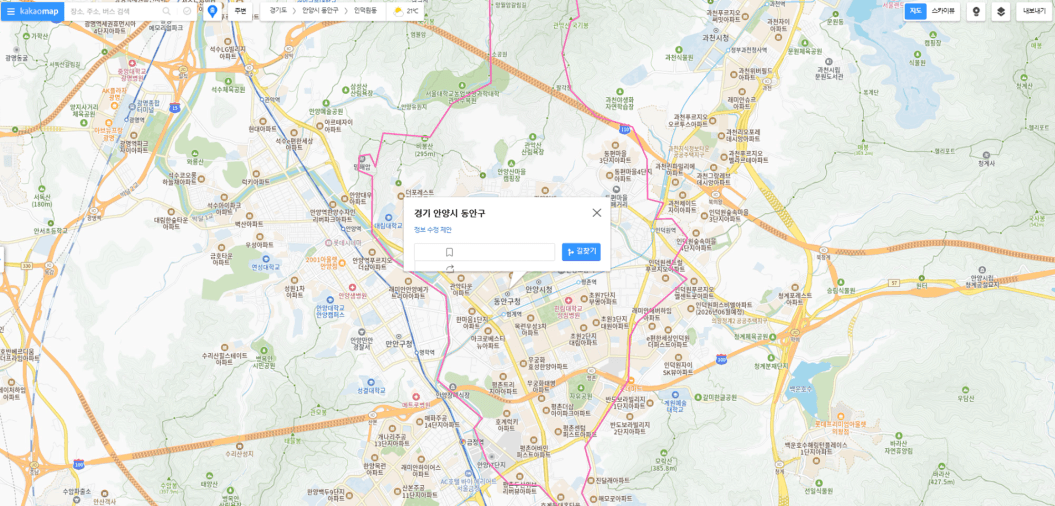Click the search magnifier icon
Screen dimensions: 1055x506
coord(167,11)
